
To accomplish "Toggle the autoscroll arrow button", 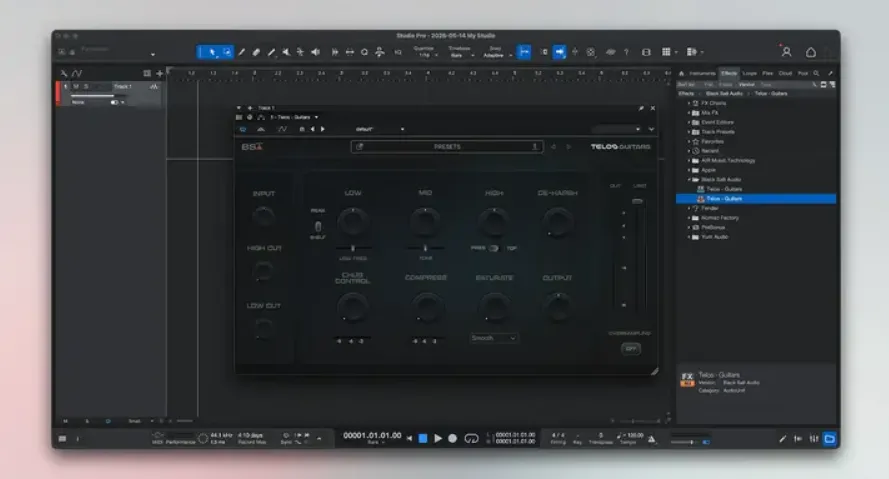I will coord(560,52).
